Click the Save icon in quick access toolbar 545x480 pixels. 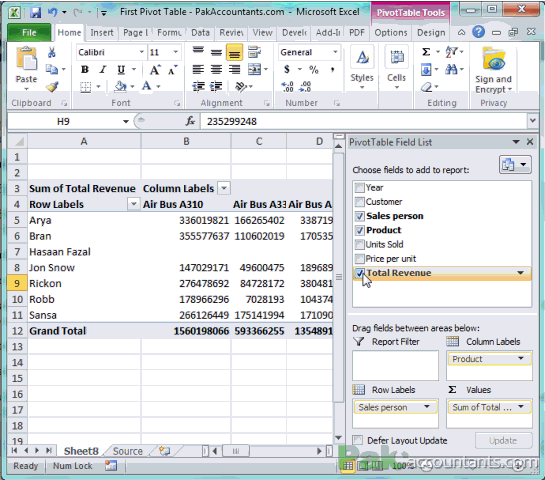tap(35, 13)
